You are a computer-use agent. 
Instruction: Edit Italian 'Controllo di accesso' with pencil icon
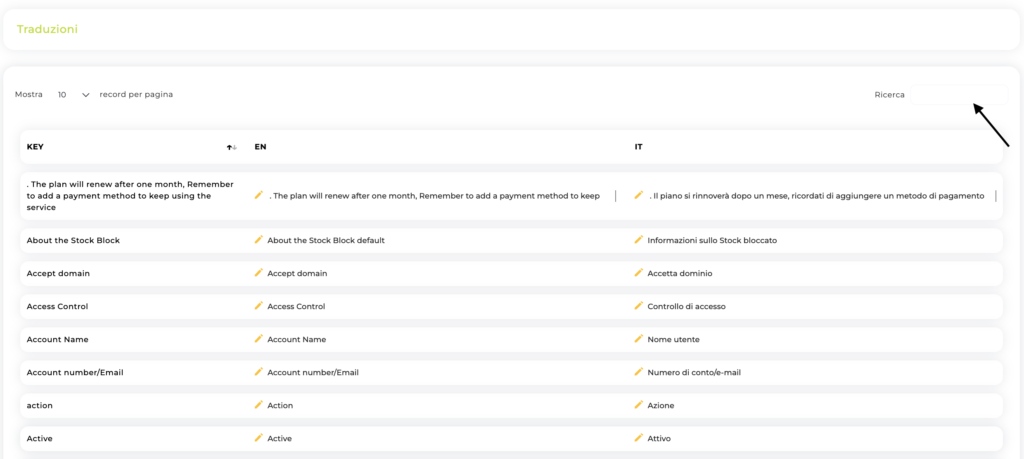(639, 306)
